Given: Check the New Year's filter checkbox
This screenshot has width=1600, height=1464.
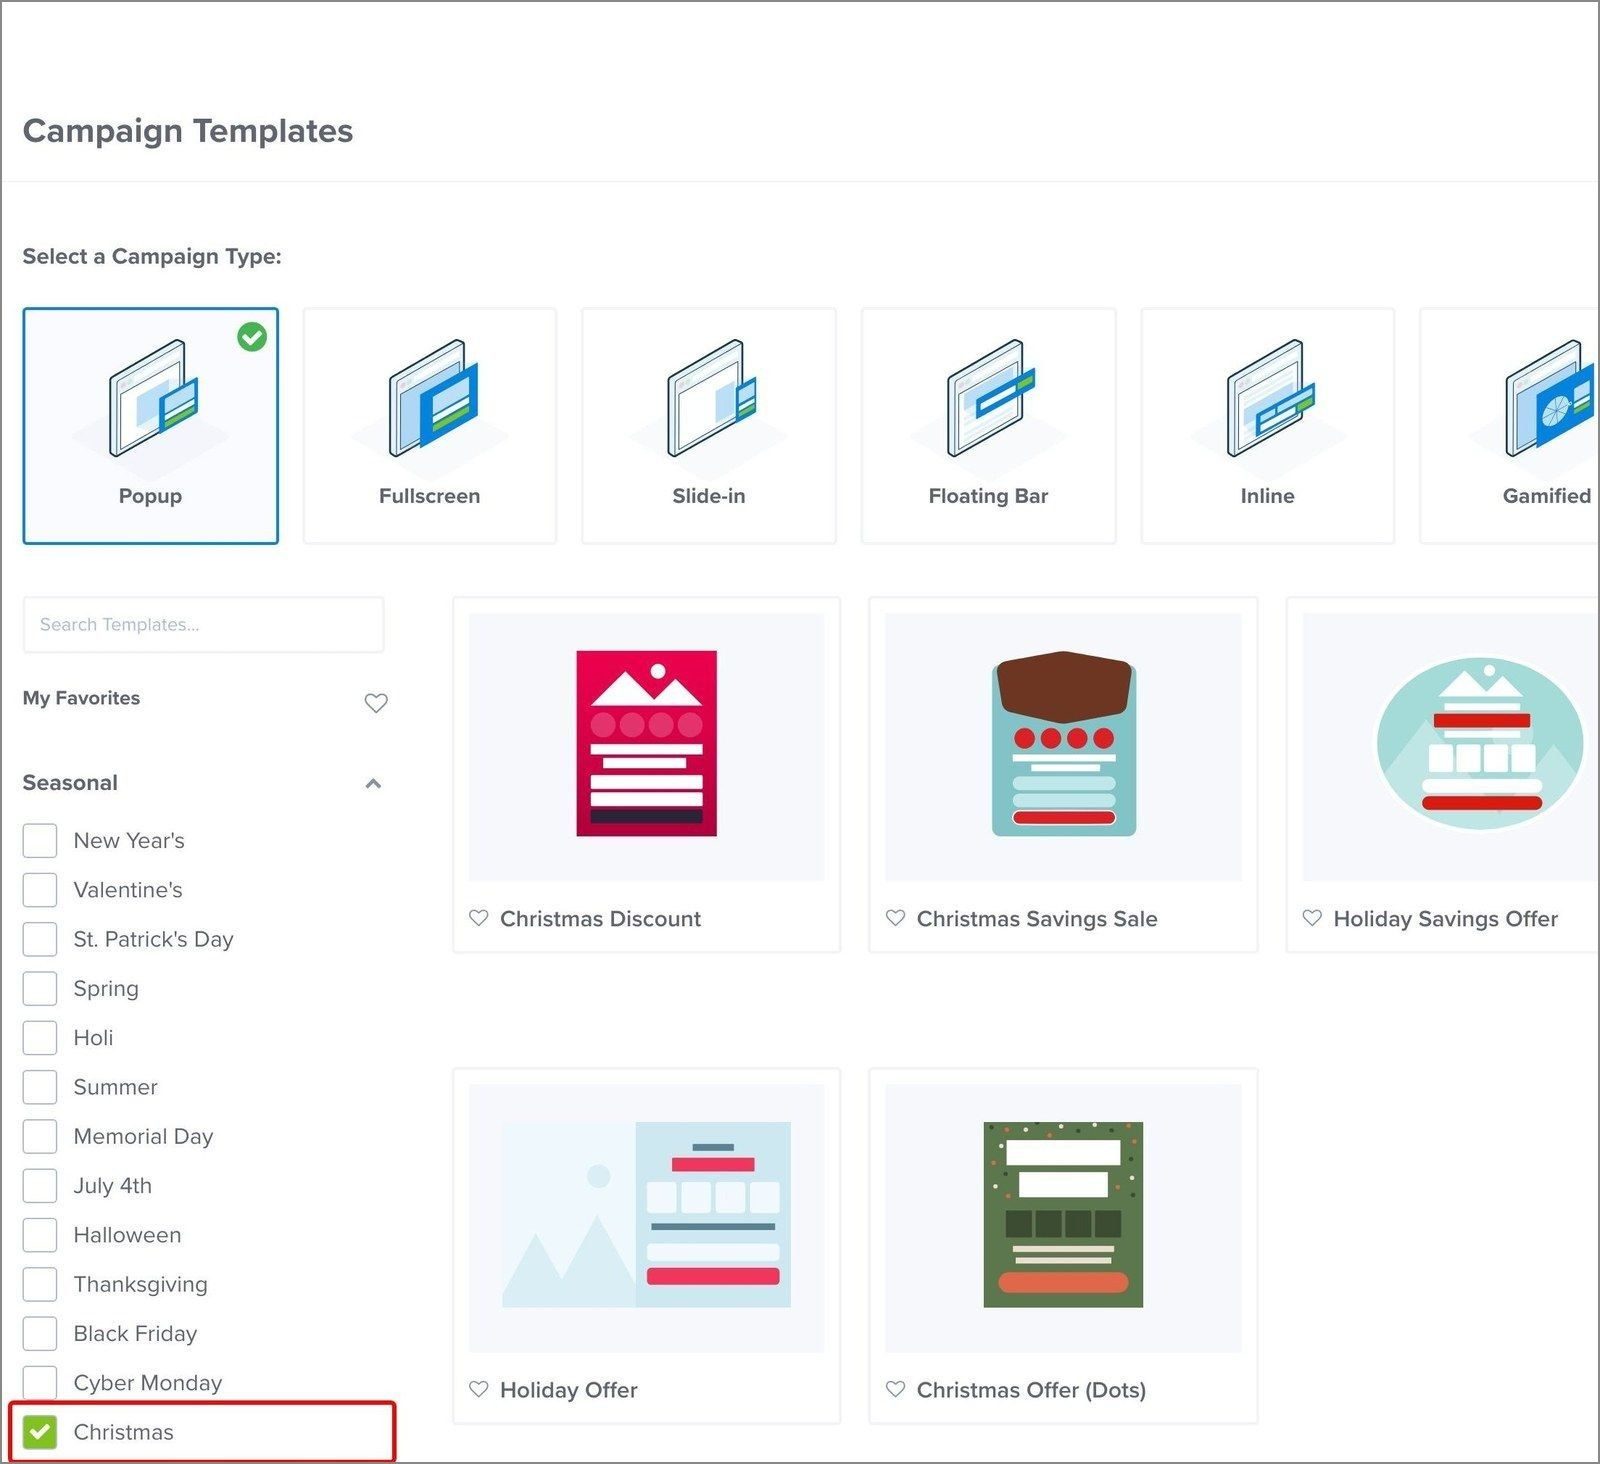Looking at the screenshot, I should click(40, 840).
